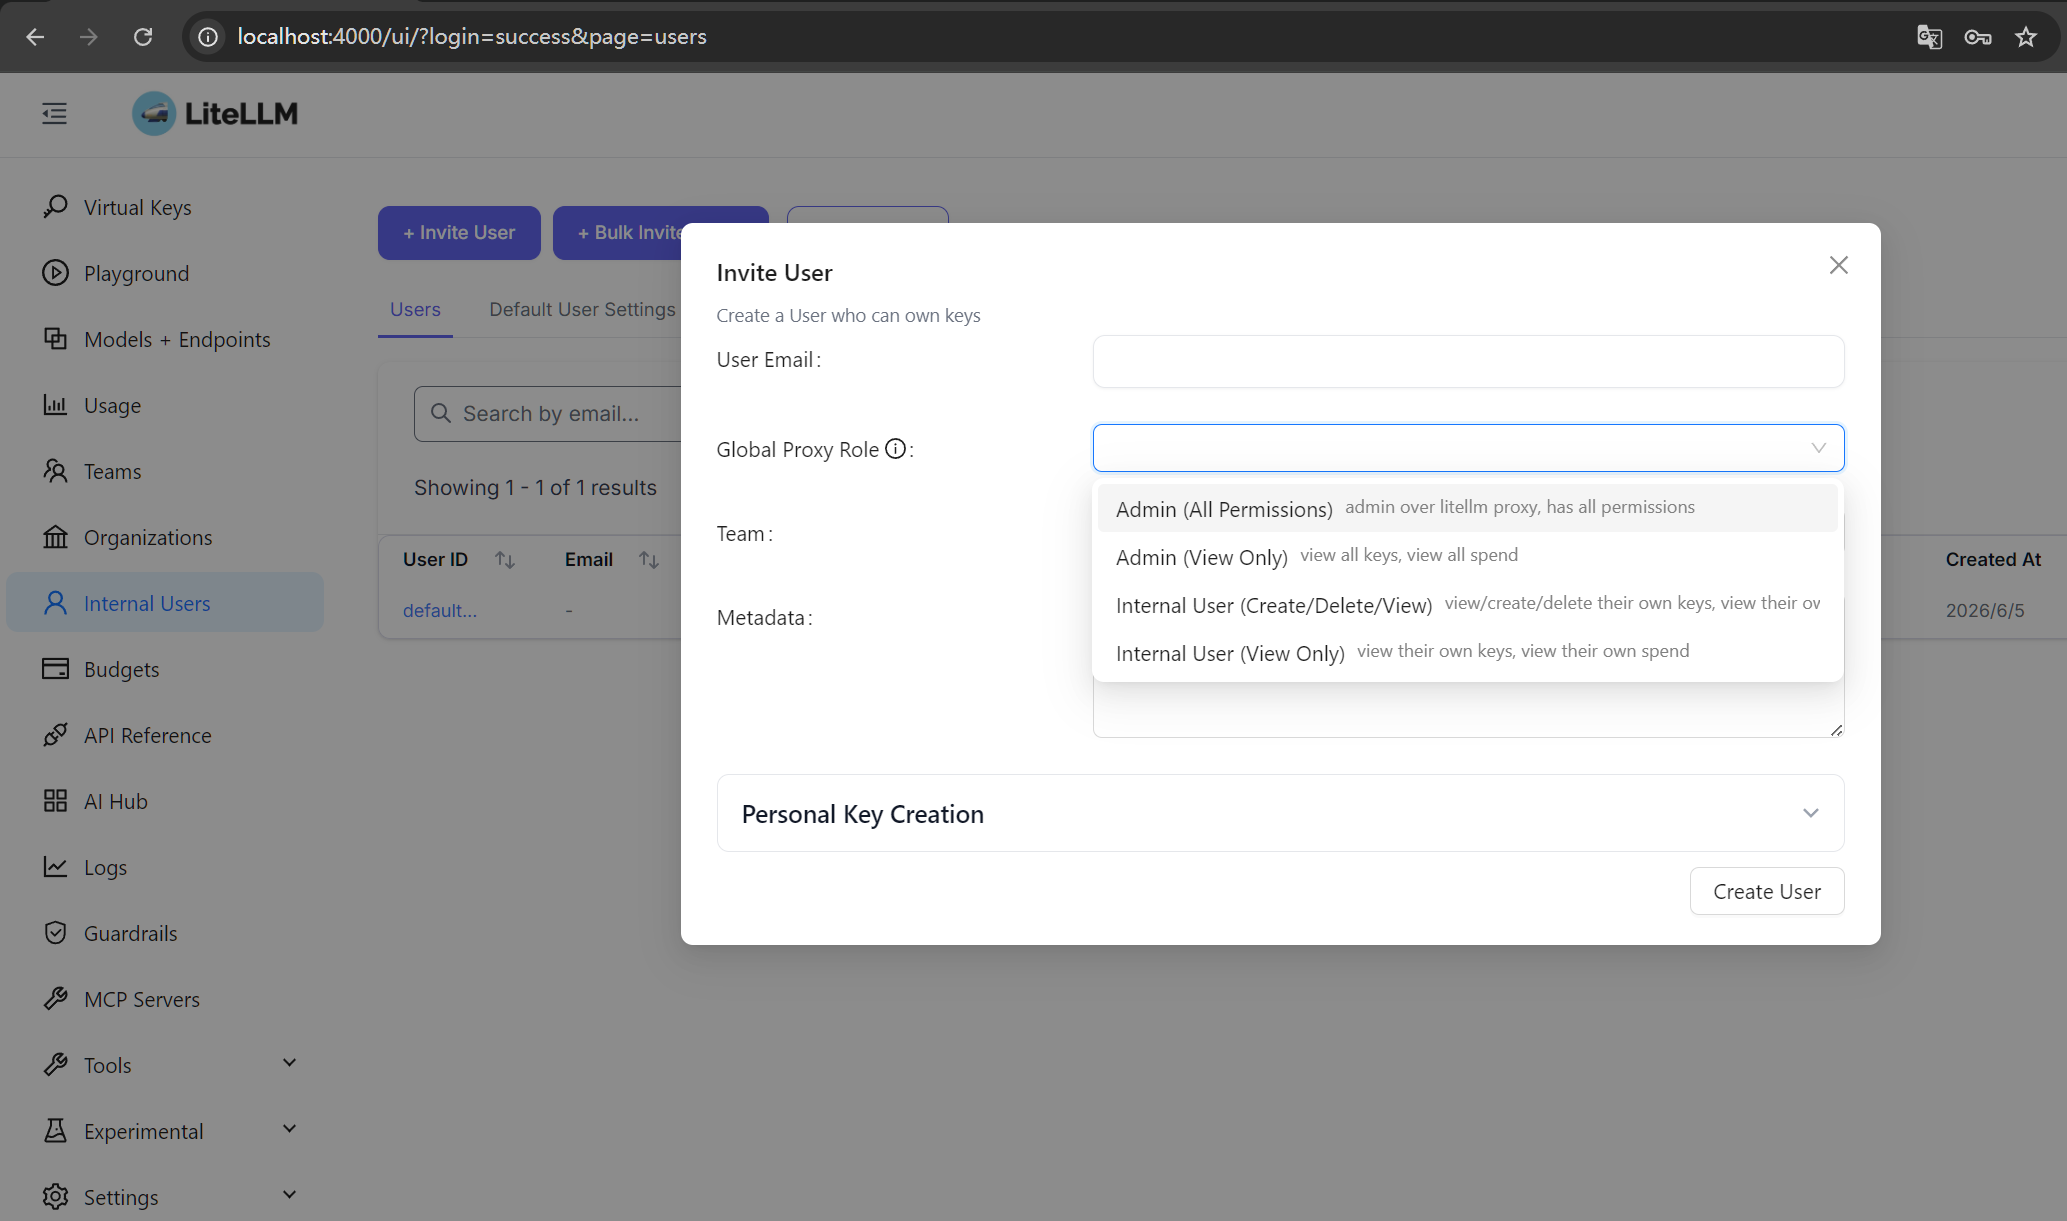
Task: Select Admin (View Only) role
Action: 1467,556
